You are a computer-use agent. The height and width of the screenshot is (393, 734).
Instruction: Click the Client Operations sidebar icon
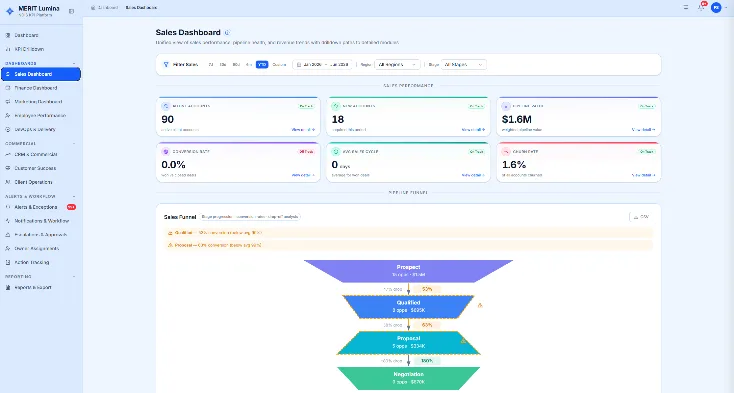(x=7, y=182)
